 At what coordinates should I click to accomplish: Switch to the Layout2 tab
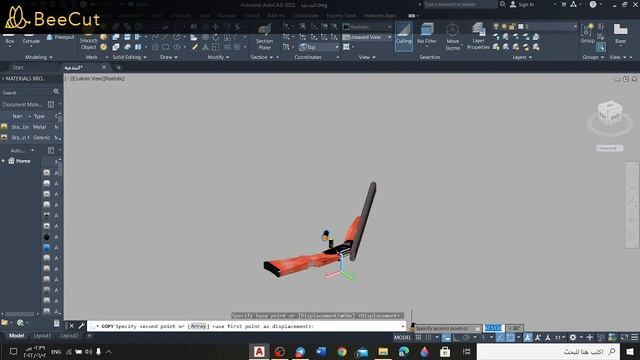click(x=69, y=336)
